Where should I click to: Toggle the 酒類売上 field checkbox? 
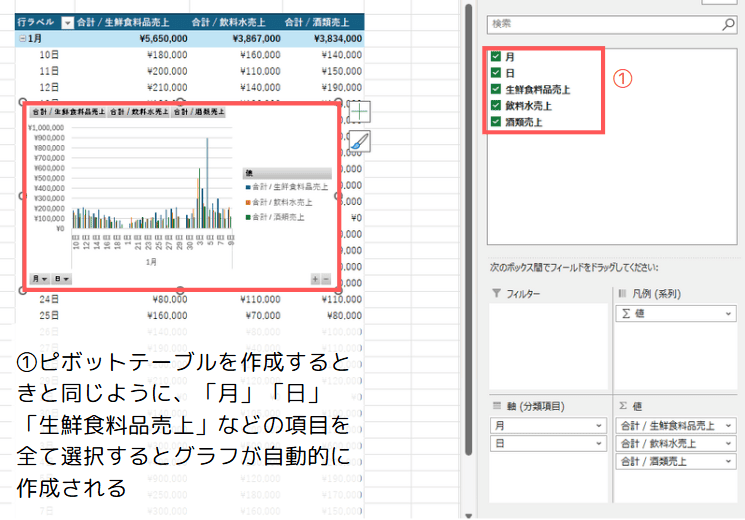[496, 122]
